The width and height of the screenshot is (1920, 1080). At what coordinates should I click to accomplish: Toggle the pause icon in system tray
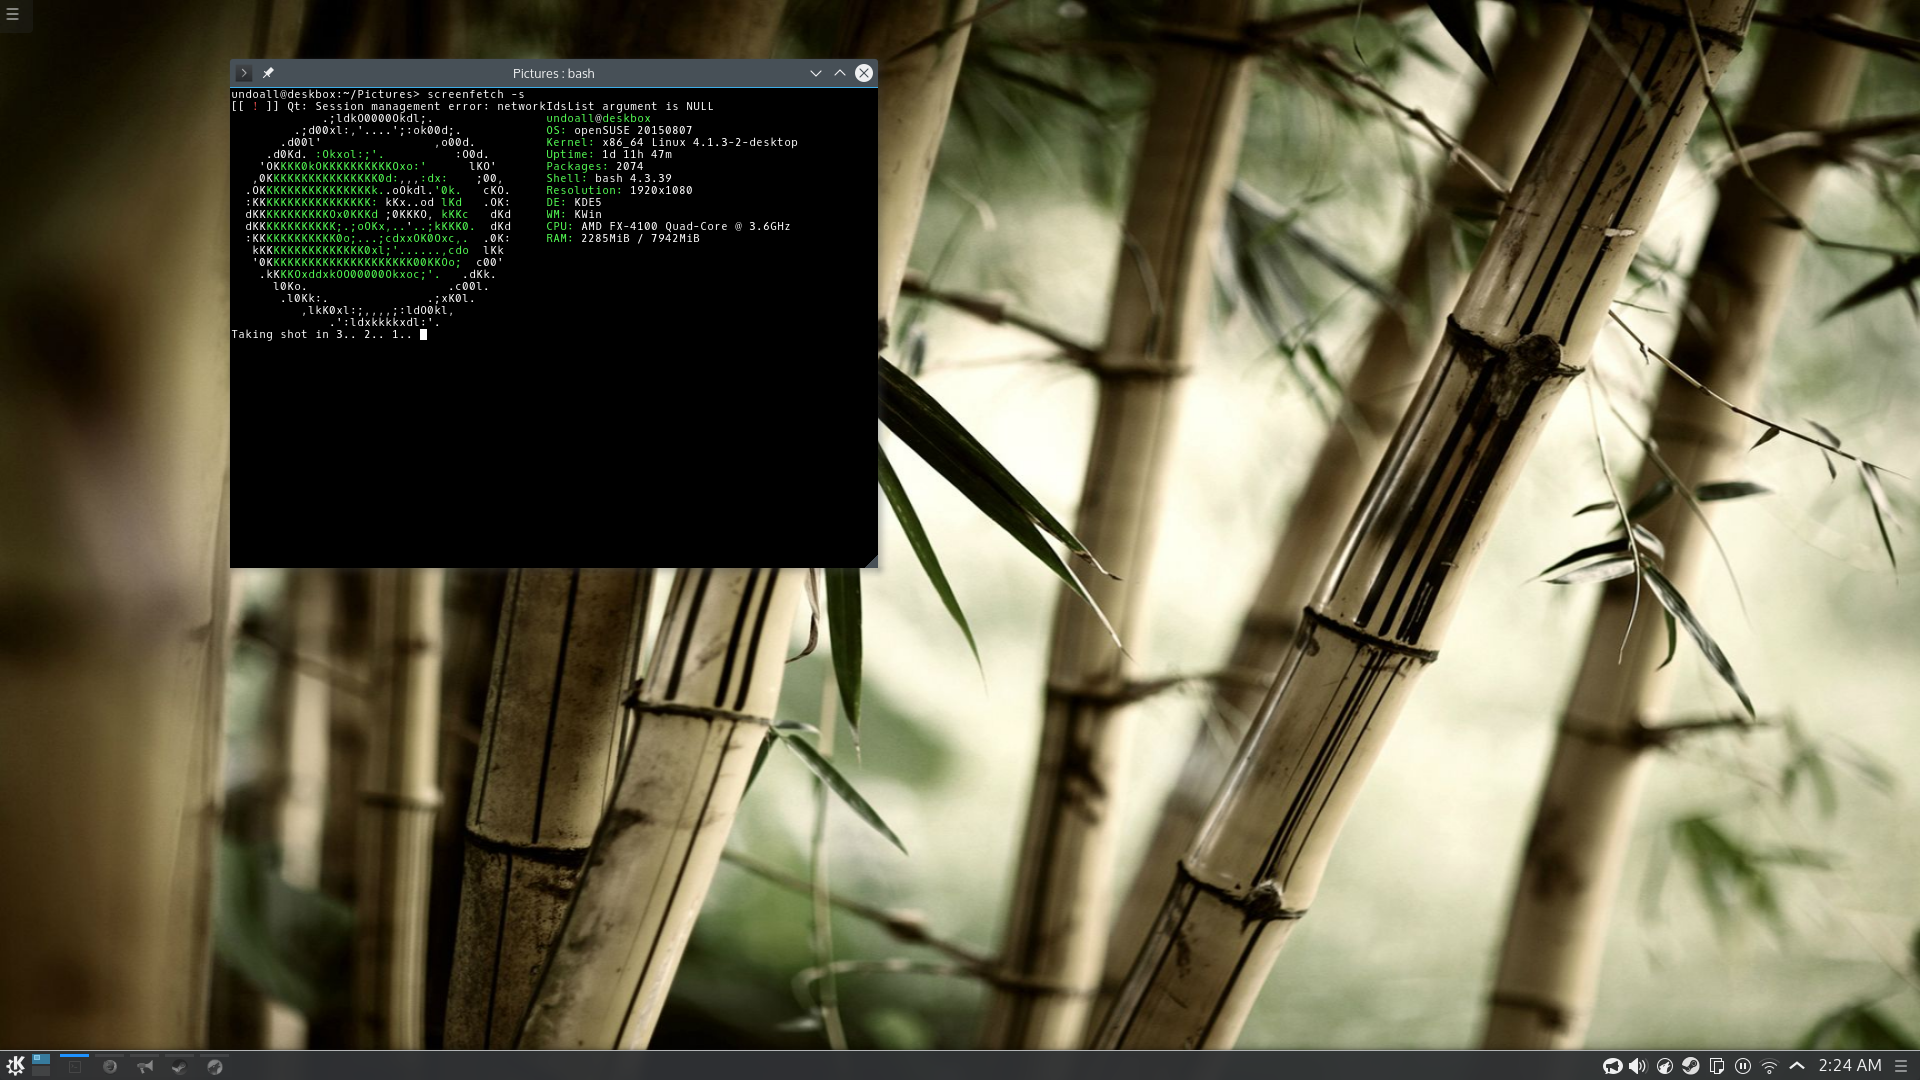(1743, 1066)
